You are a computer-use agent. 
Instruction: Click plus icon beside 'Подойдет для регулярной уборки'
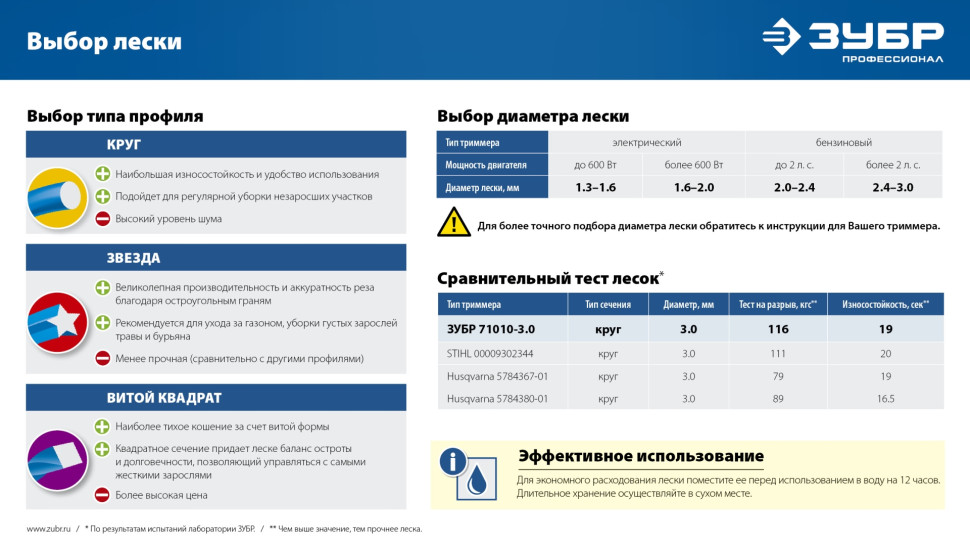tap(103, 196)
